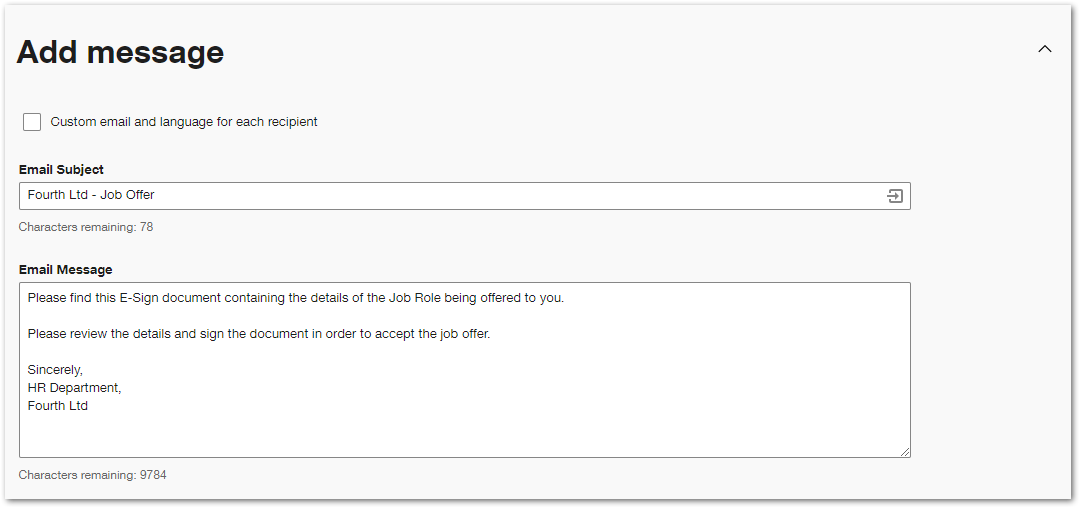
Task: Place cursor in 'Please find this E-Sign document' line
Action: 295,299
